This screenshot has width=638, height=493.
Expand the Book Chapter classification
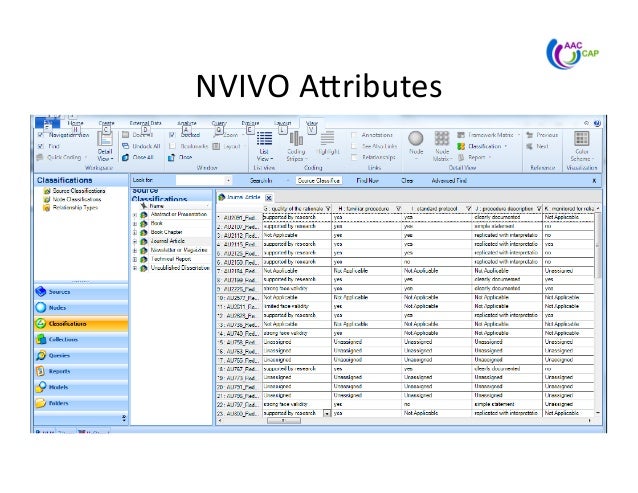click(x=135, y=232)
